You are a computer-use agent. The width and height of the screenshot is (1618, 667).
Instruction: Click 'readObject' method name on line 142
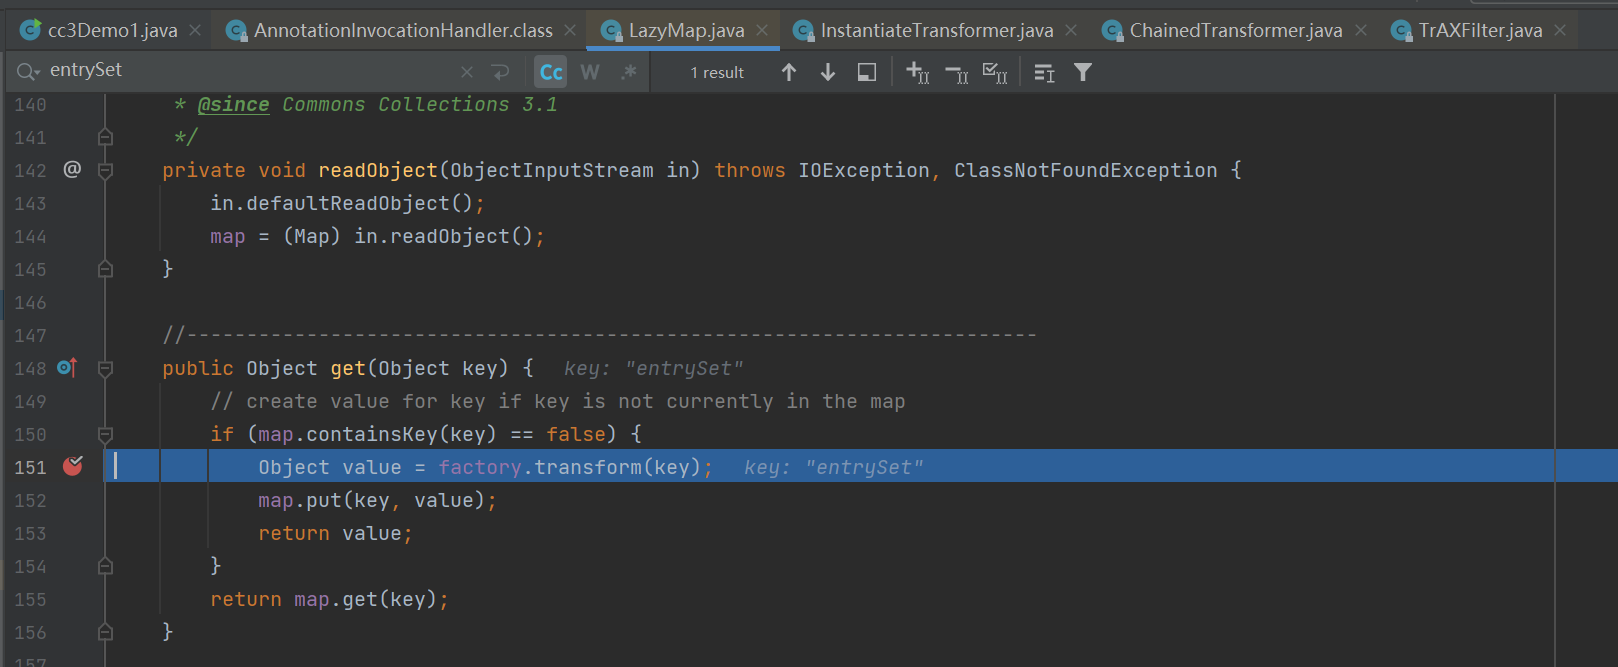(x=378, y=170)
